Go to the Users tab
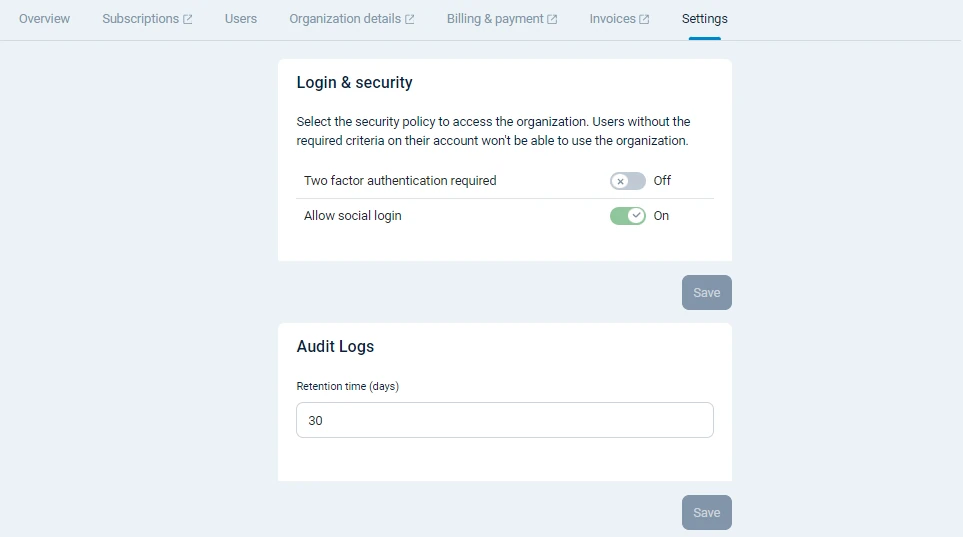The image size is (963, 537). pyautogui.click(x=241, y=19)
